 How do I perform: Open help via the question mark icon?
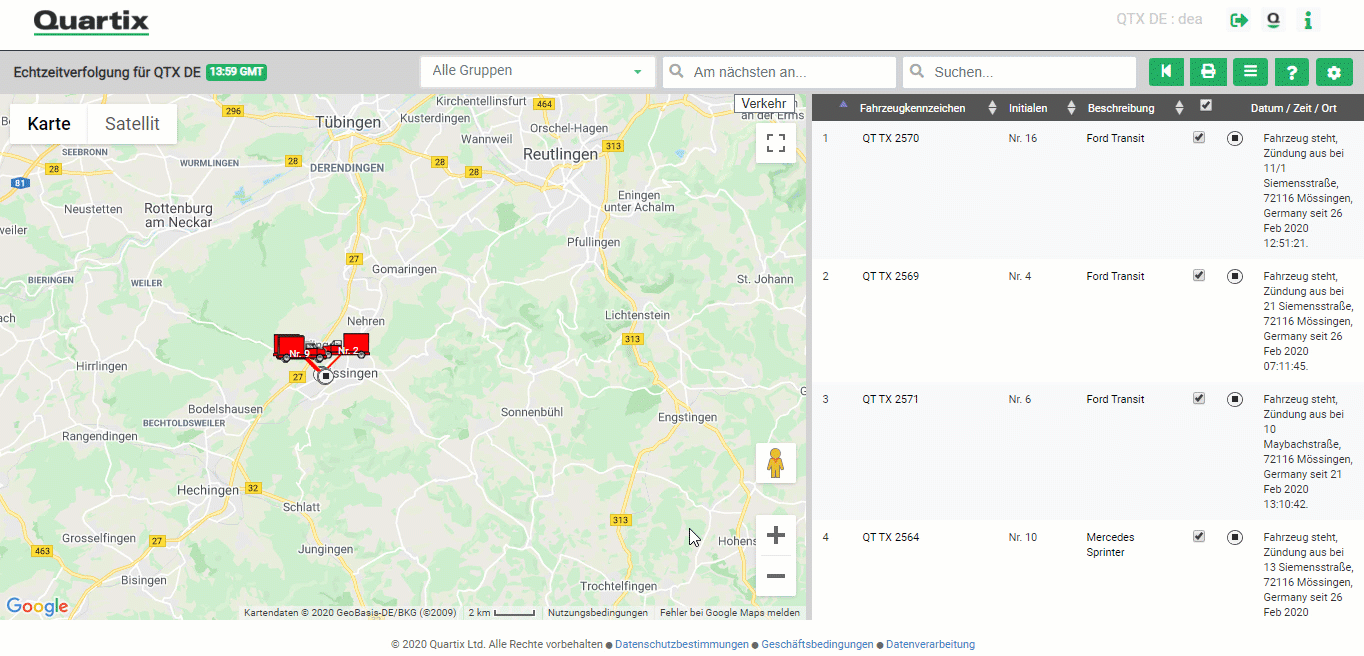[1290, 71]
